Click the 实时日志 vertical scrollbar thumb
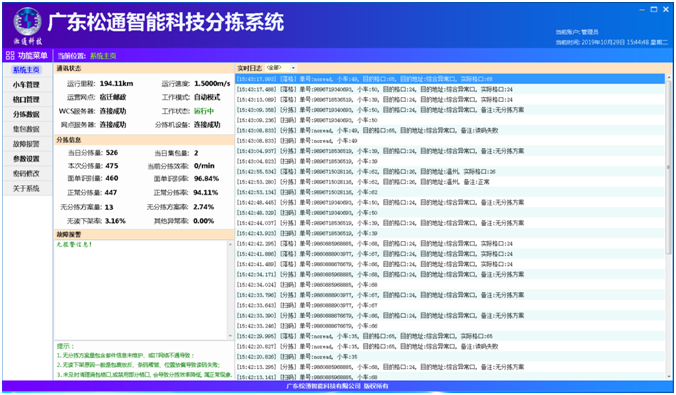 (x=669, y=167)
